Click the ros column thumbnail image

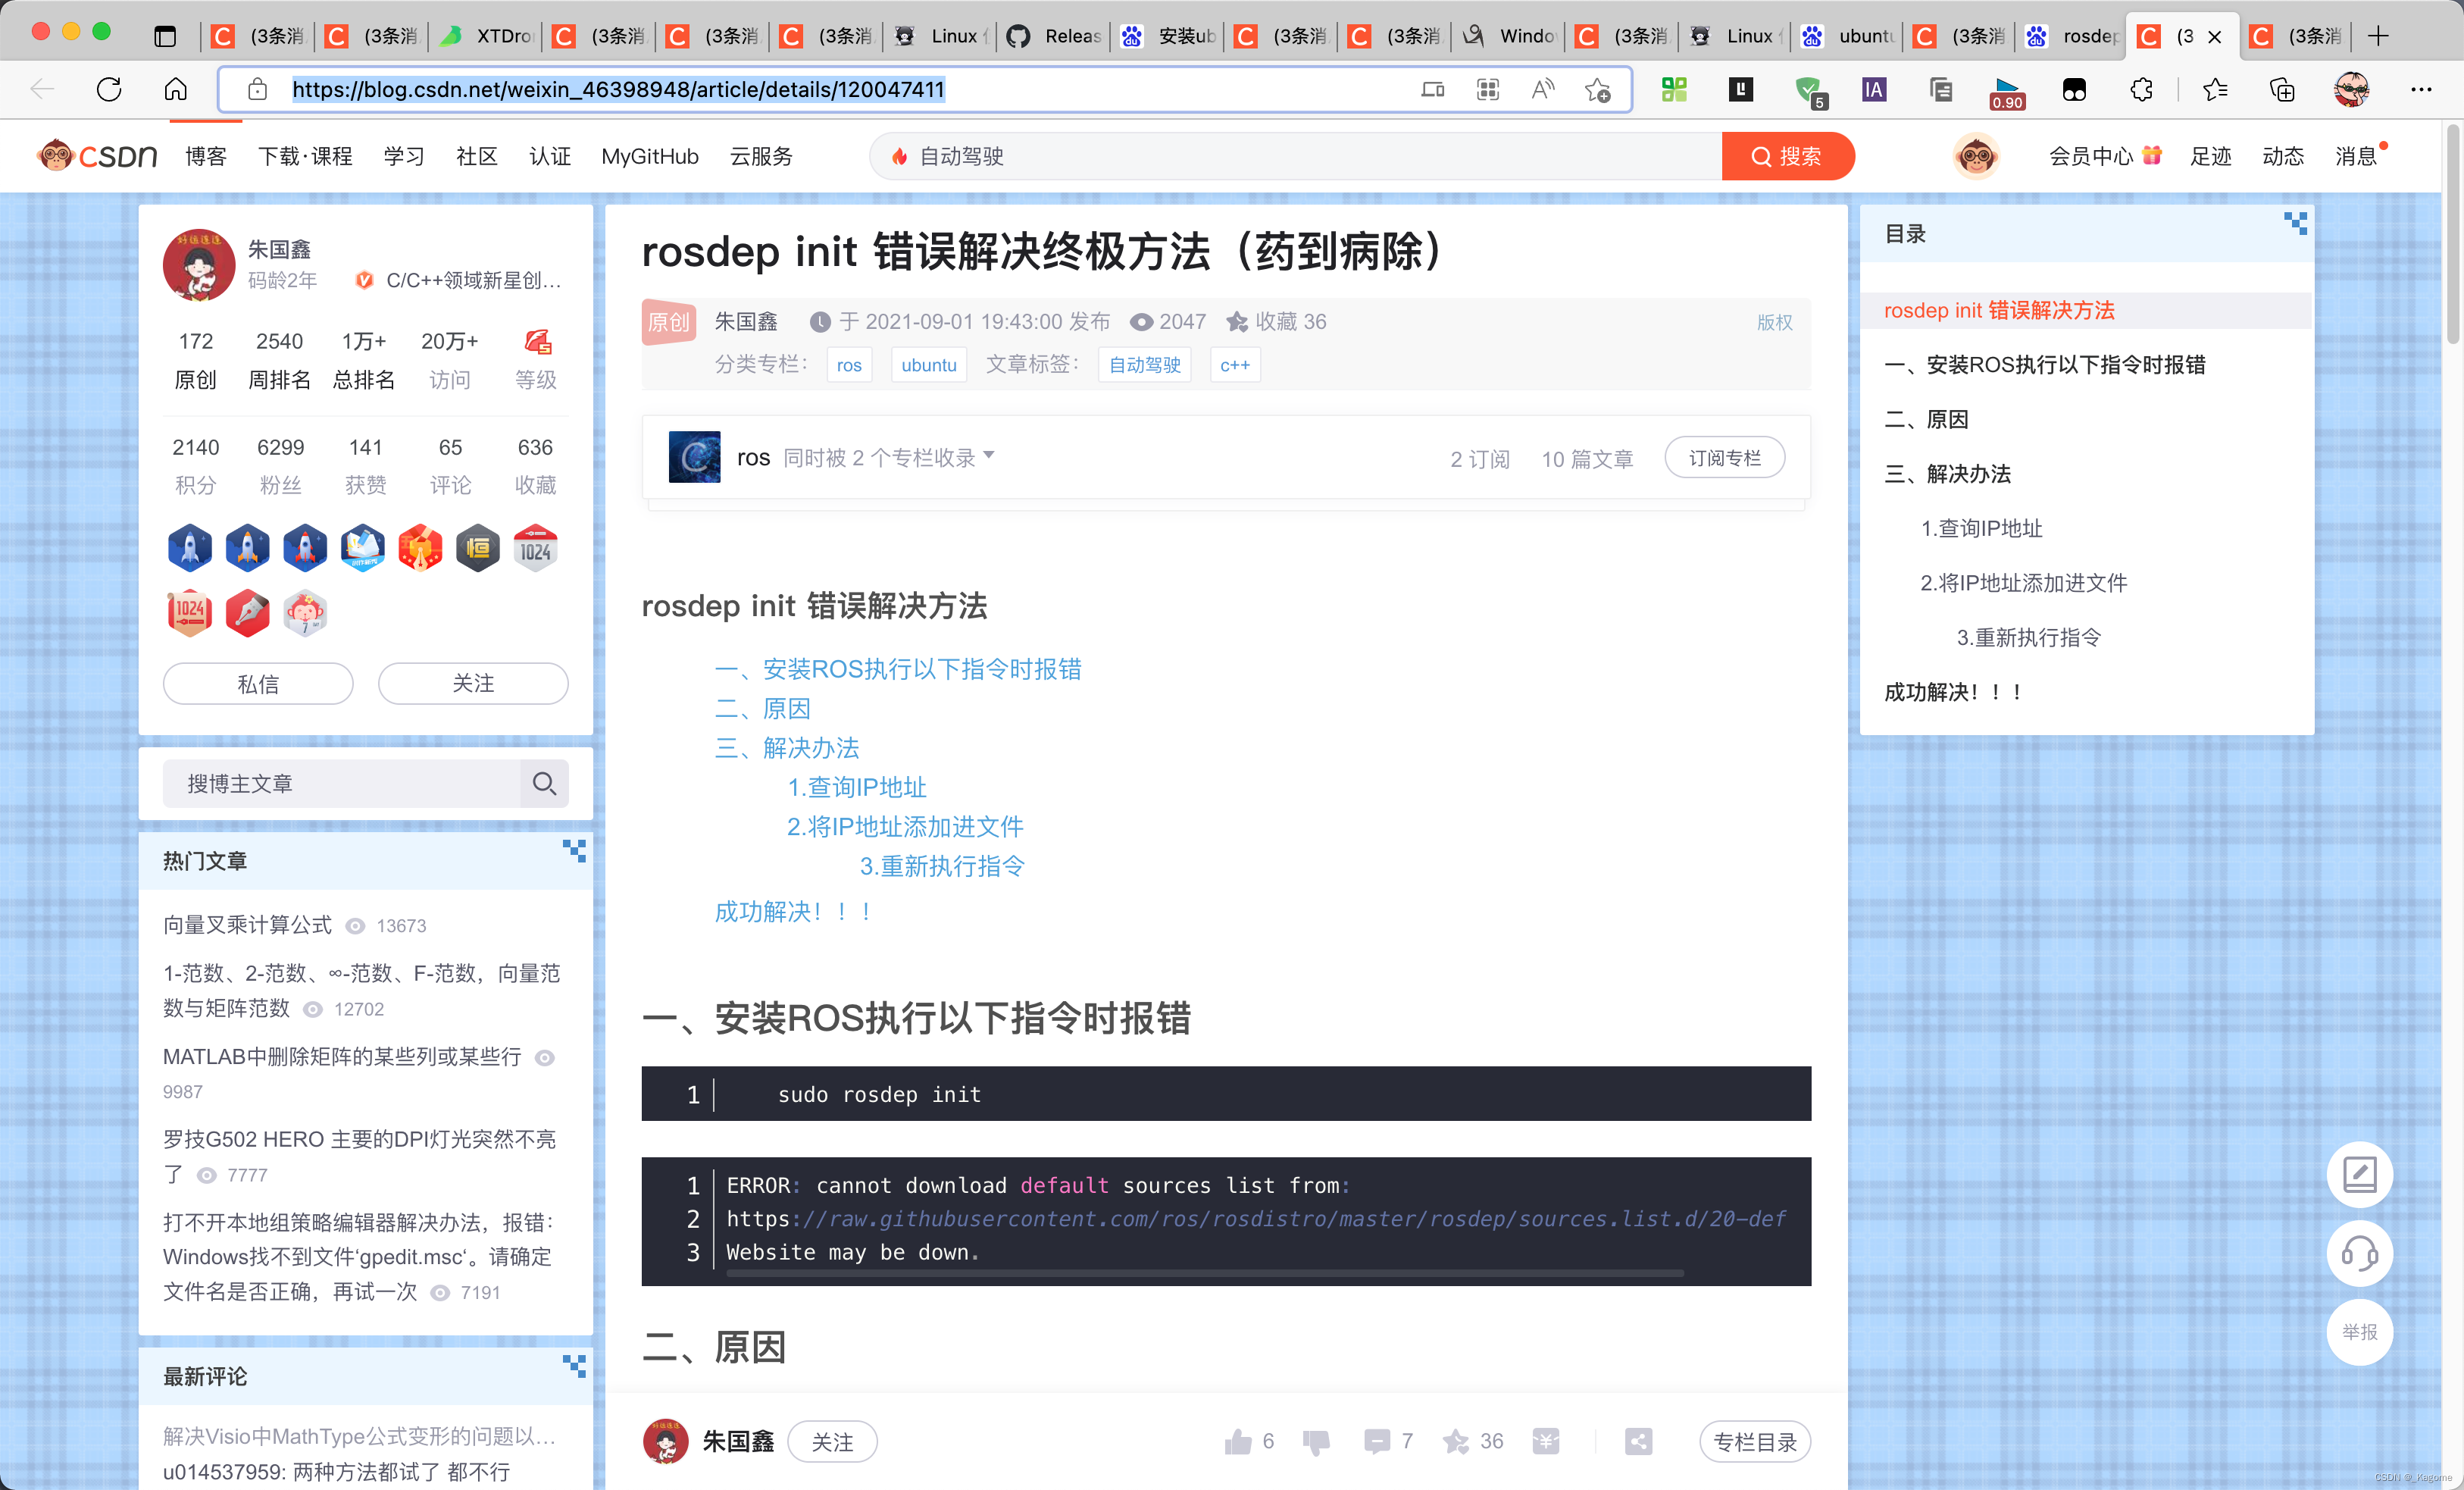click(x=694, y=457)
